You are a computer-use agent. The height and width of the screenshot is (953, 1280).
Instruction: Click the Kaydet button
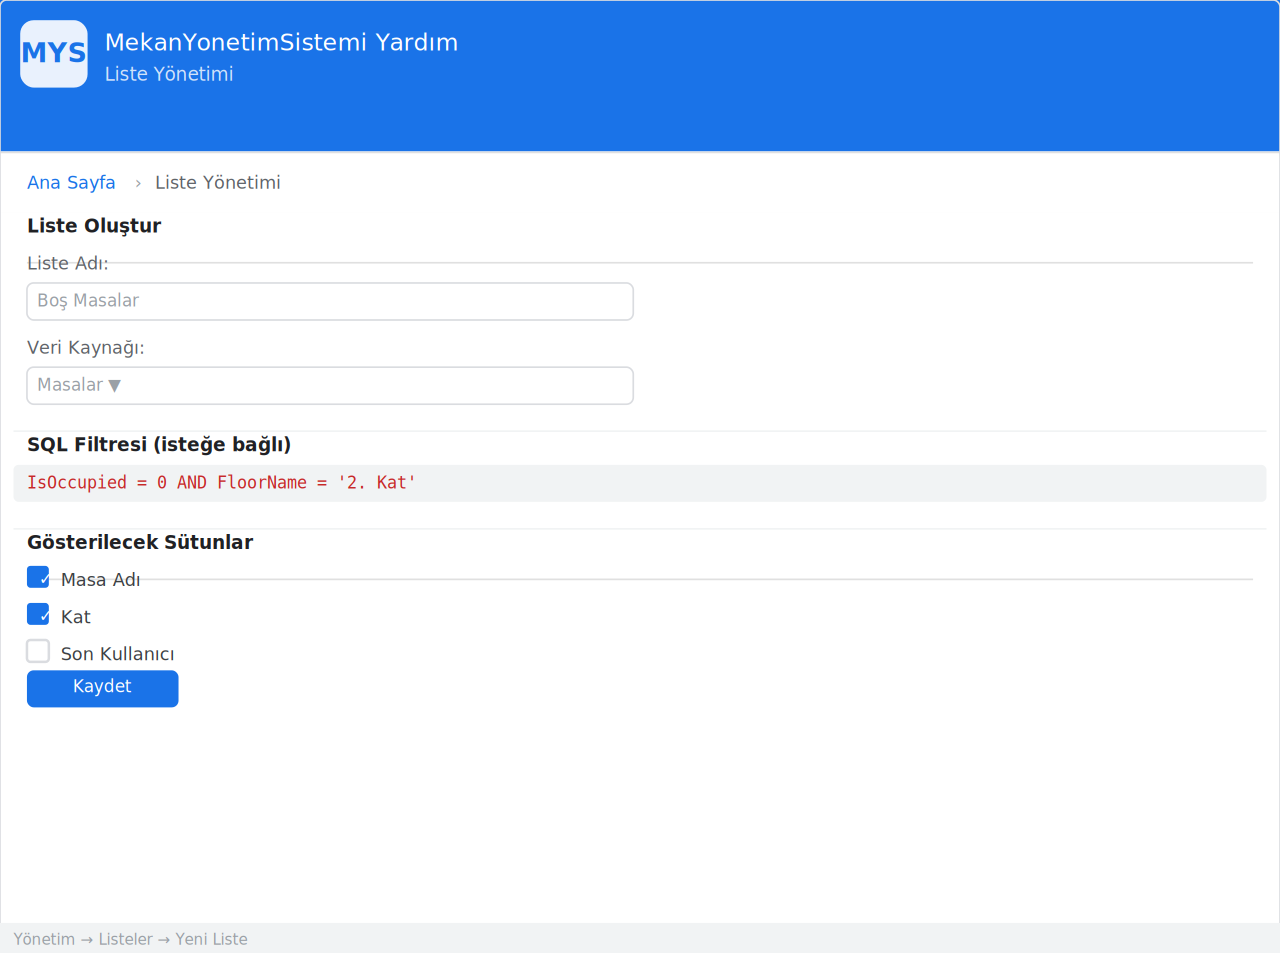pos(103,688)
